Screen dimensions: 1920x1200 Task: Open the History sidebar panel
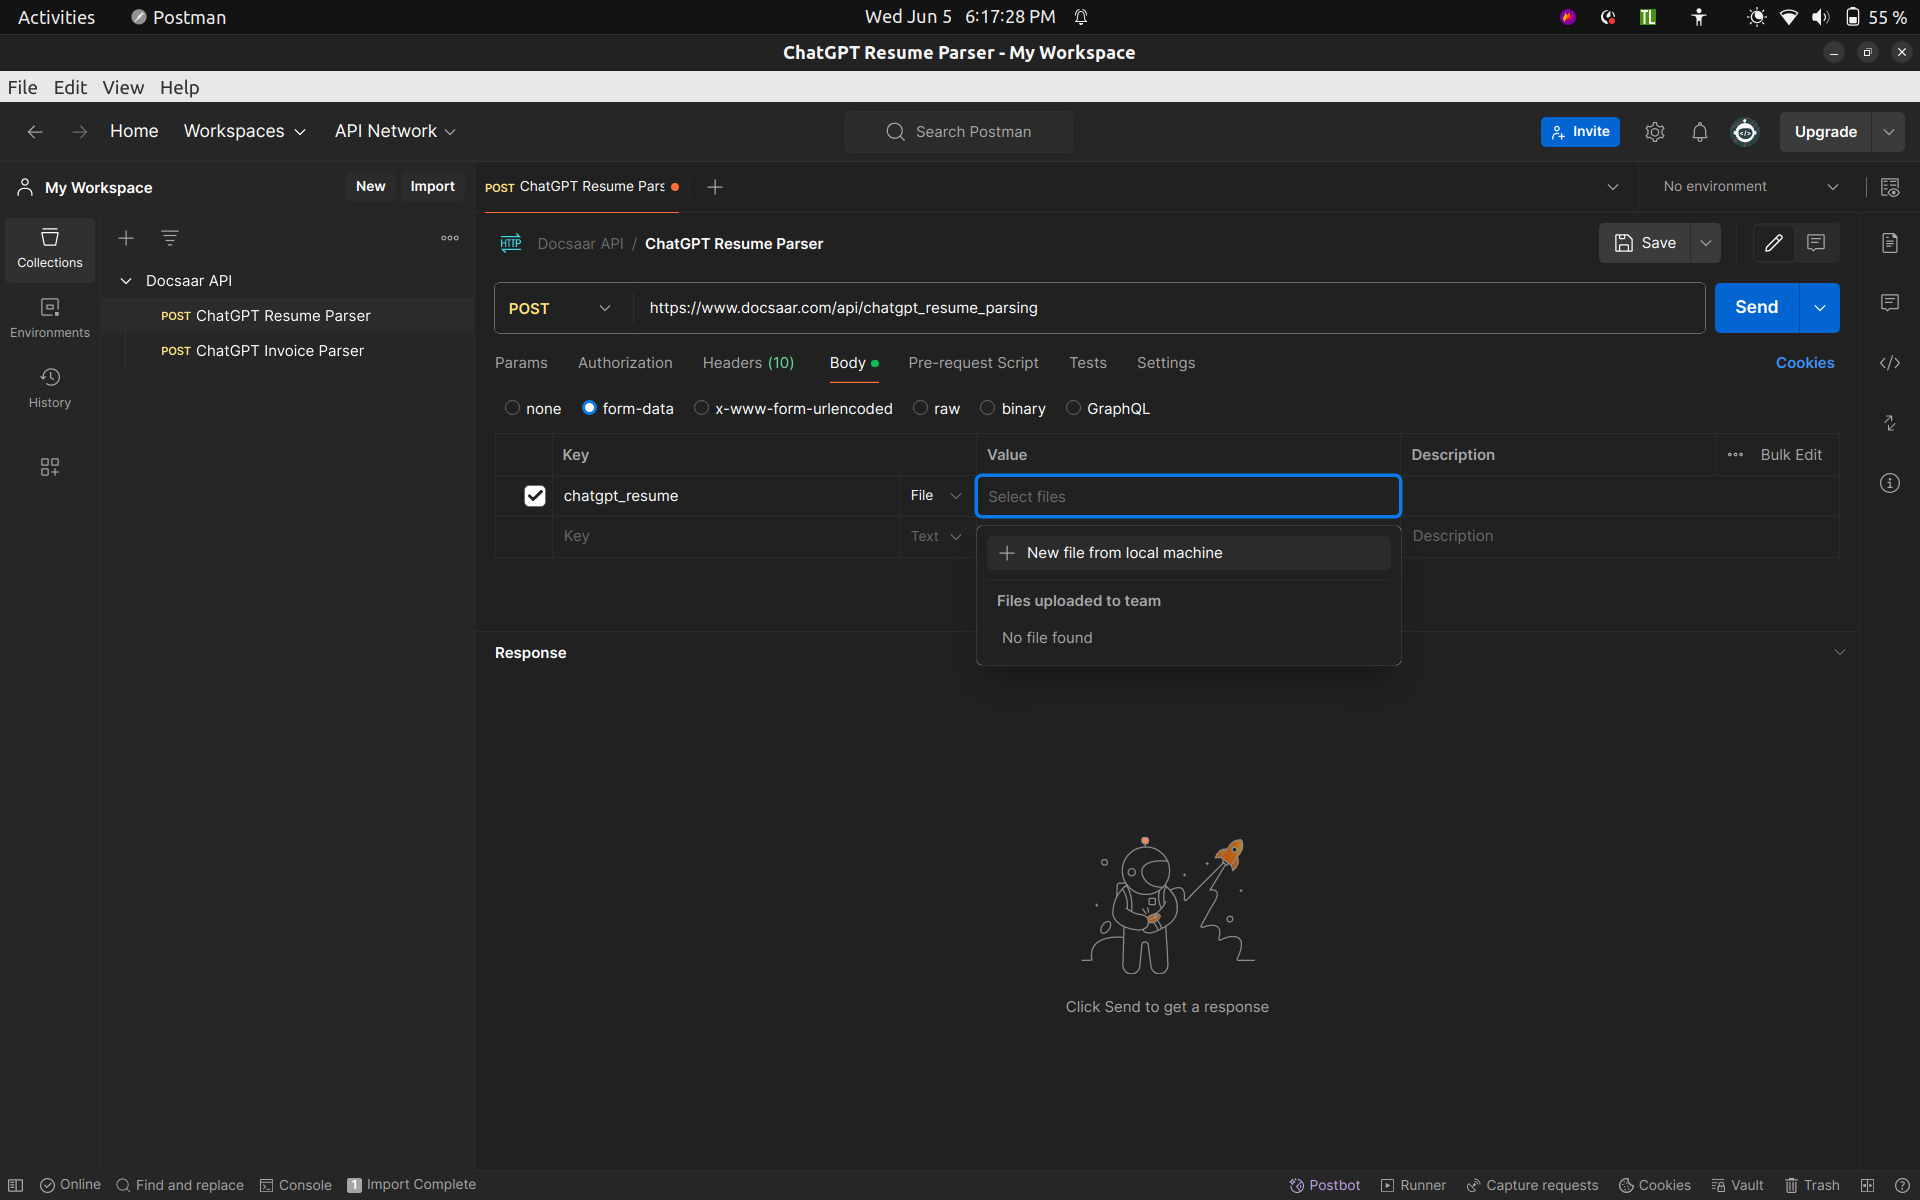click(50, 388)
